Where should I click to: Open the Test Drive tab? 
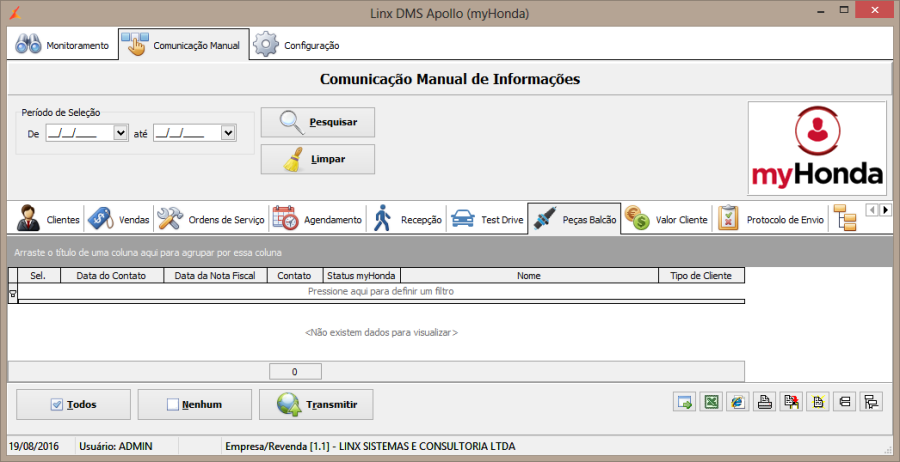[x=487, y=219]
